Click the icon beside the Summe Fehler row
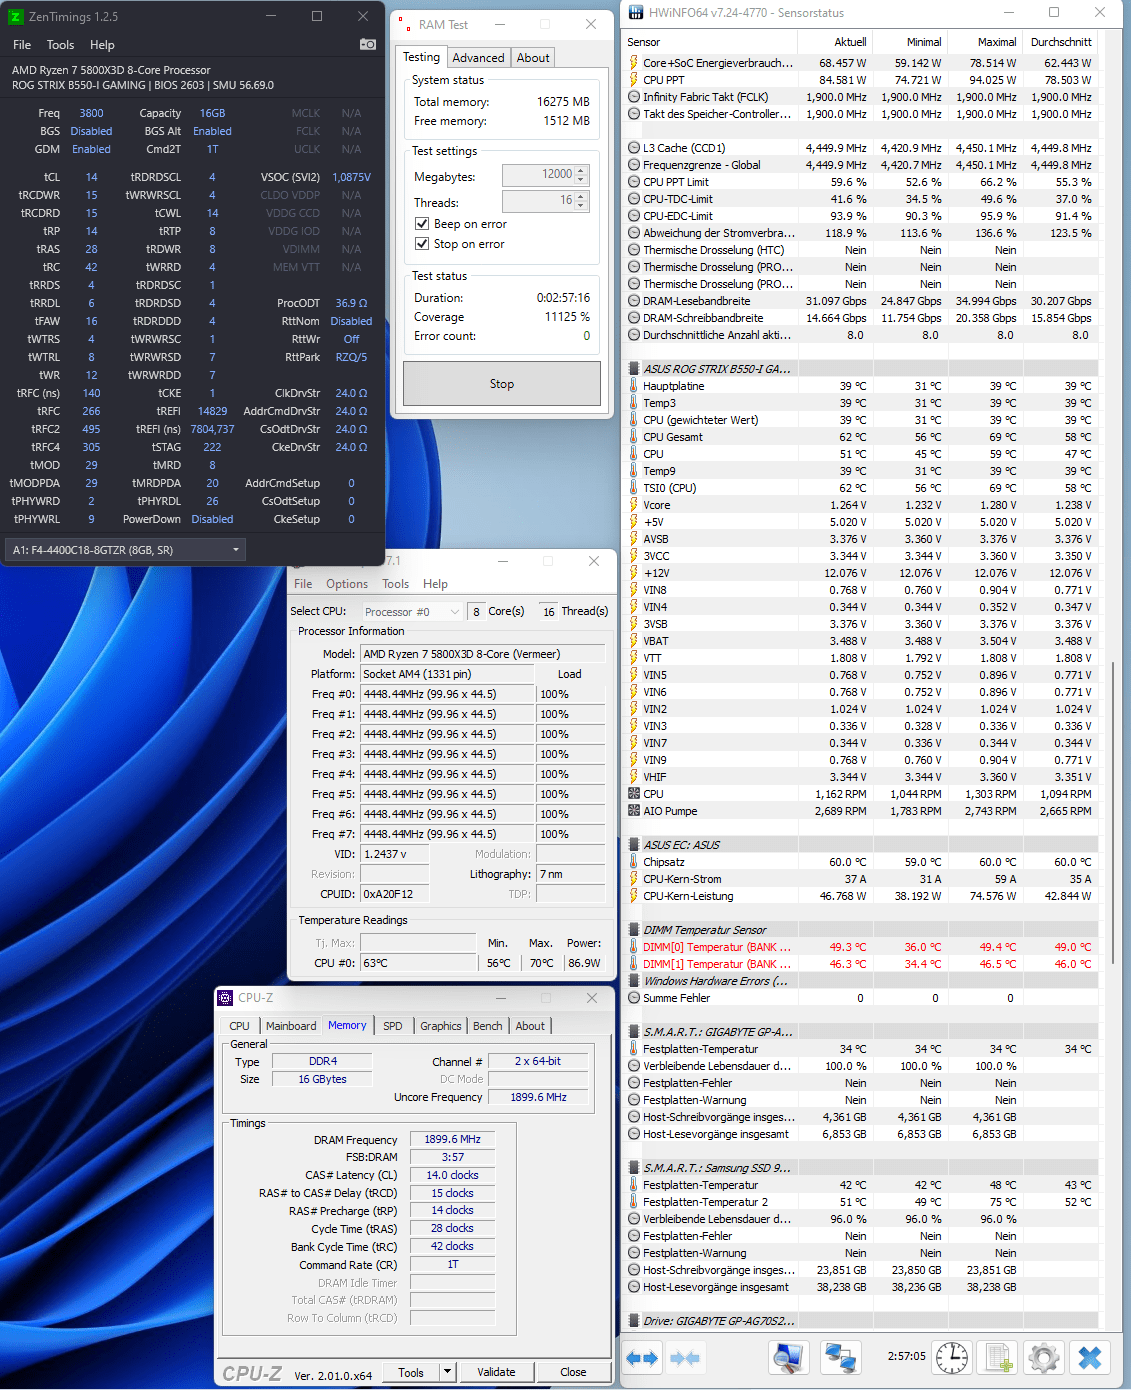This screenshot has height=1390, width=1131. point(634,998)
